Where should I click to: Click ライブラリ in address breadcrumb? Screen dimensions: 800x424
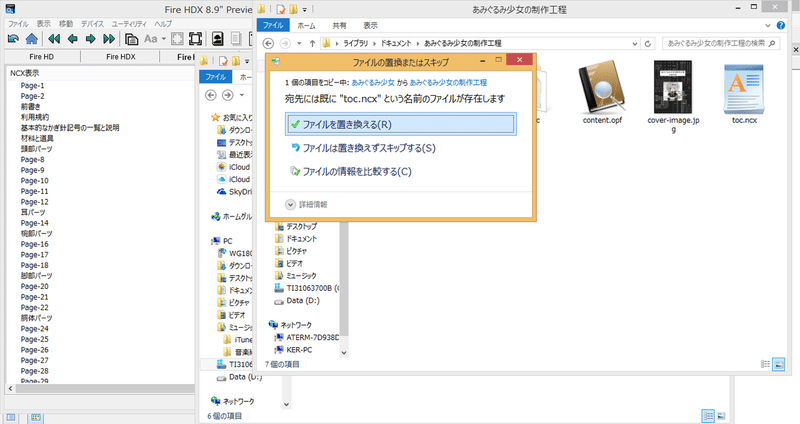click(x=355, y=43)
